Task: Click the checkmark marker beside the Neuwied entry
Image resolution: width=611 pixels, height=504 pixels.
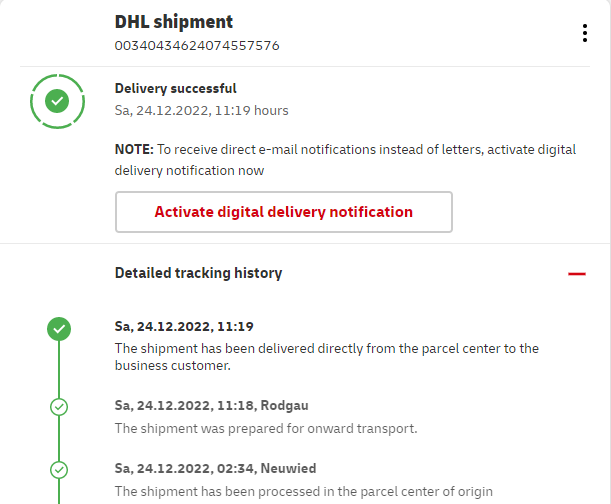Action: [x=59, y=469]
